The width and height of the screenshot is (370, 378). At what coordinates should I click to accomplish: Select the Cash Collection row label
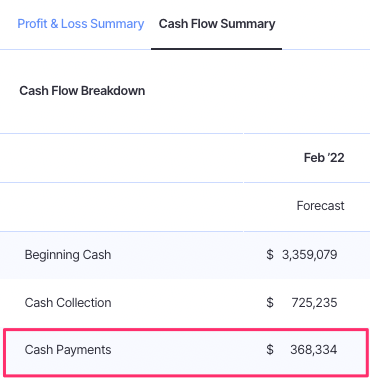point(68,303)
